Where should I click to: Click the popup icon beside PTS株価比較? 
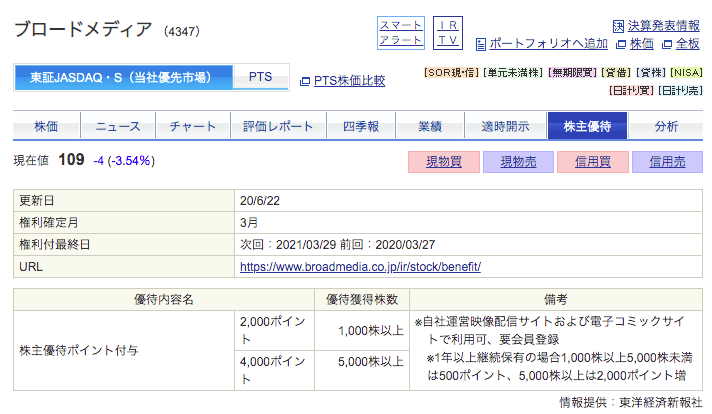tap(305, 81)
